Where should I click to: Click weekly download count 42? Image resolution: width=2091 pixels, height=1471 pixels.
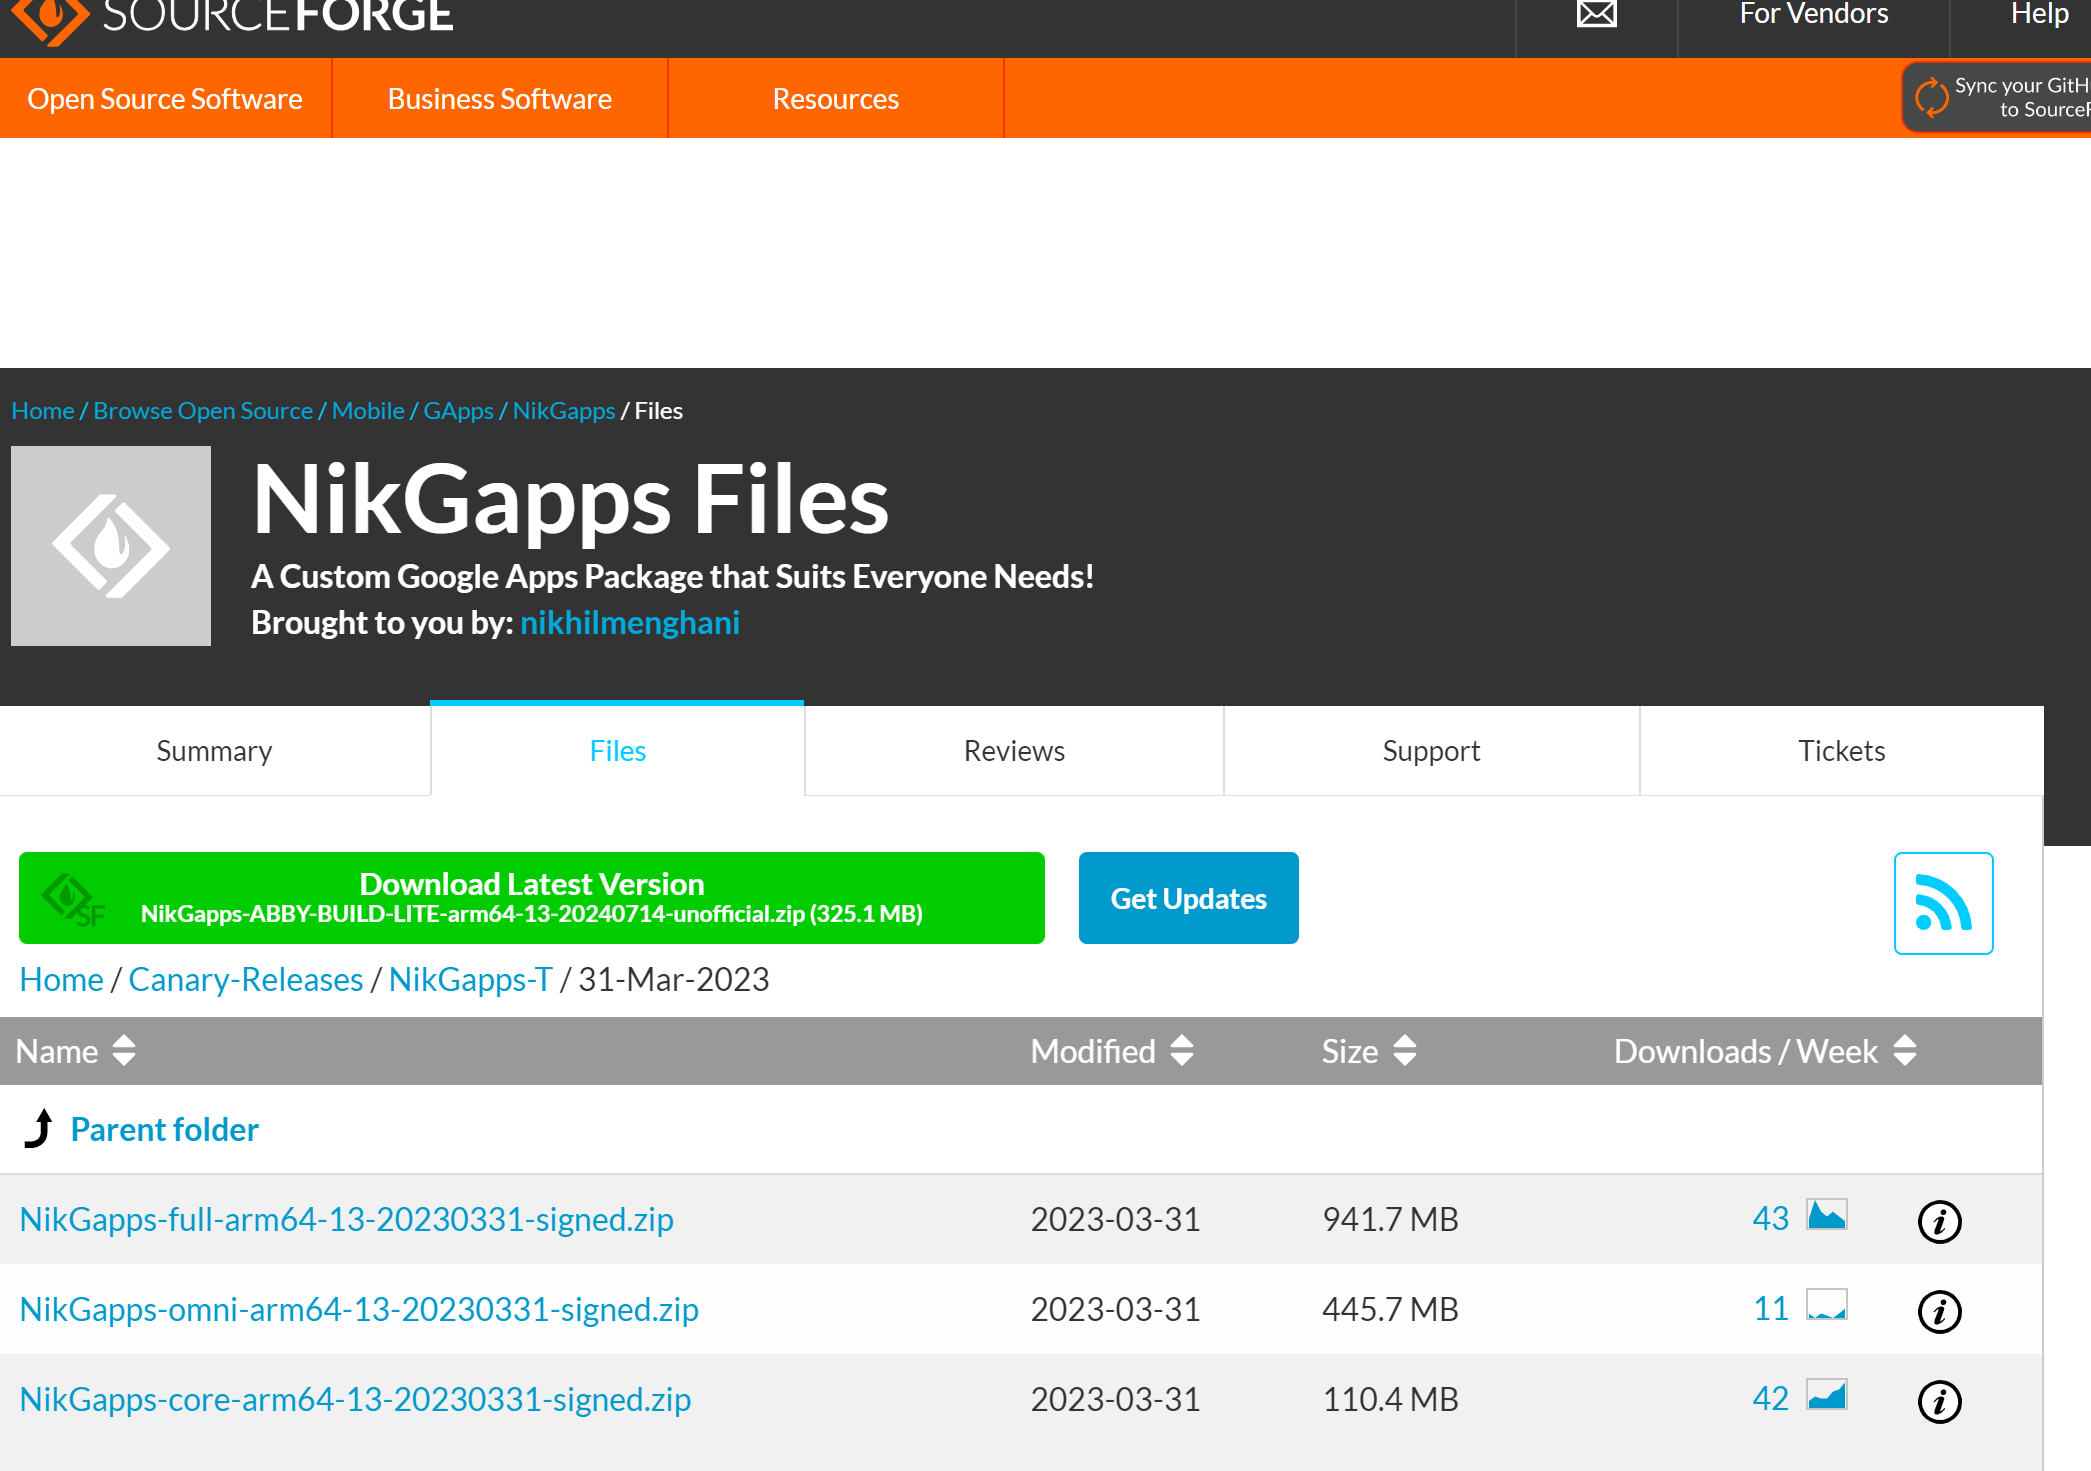coord(1771,1398)
